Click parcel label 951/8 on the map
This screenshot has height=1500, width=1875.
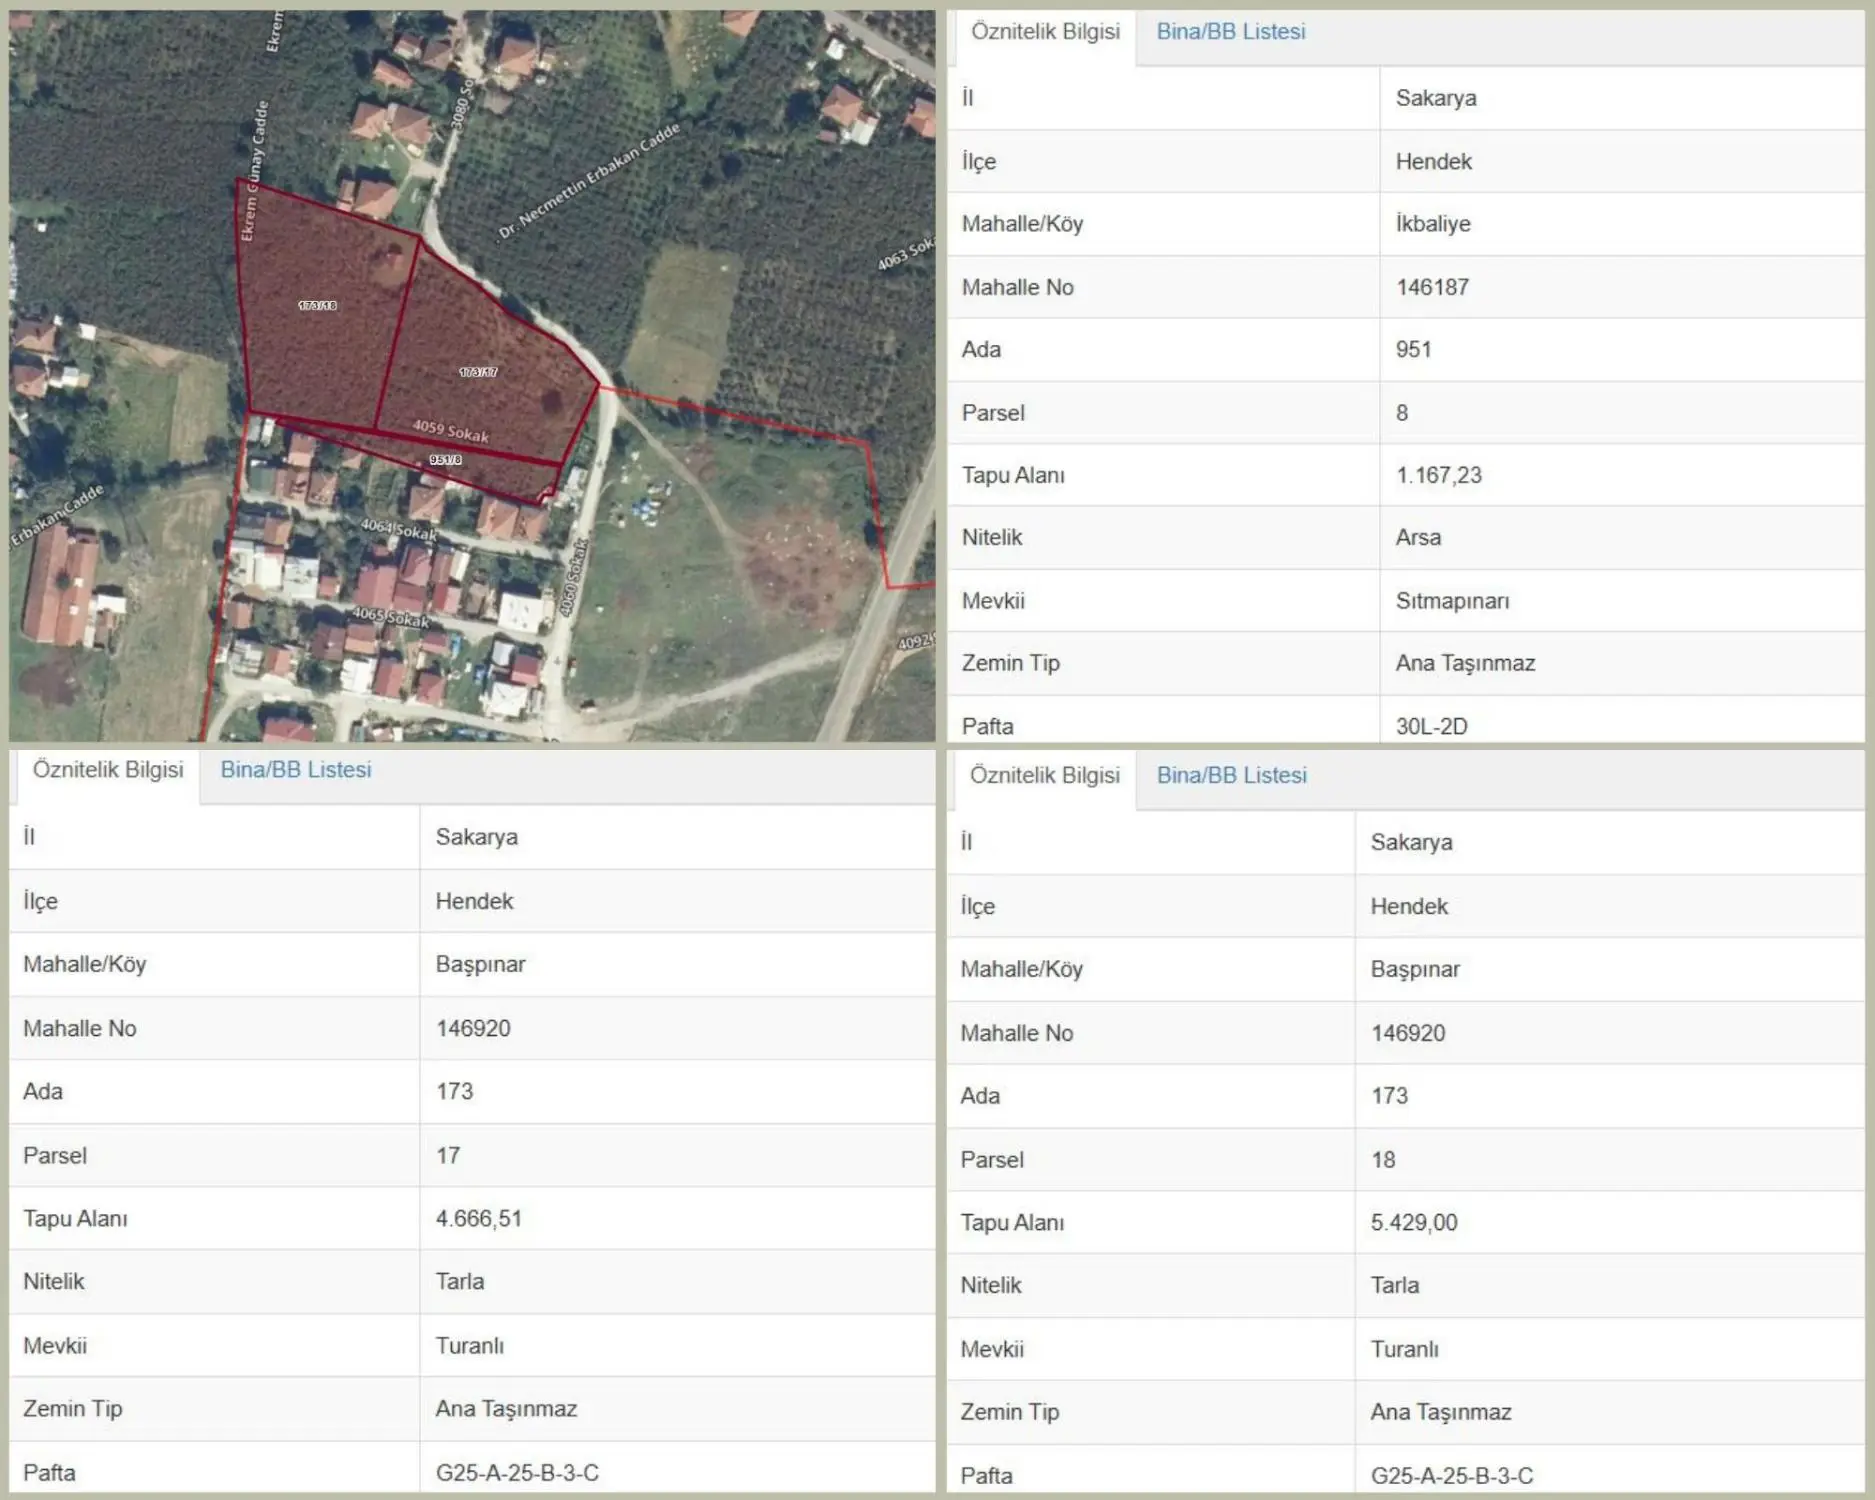(x=445, y=460)
